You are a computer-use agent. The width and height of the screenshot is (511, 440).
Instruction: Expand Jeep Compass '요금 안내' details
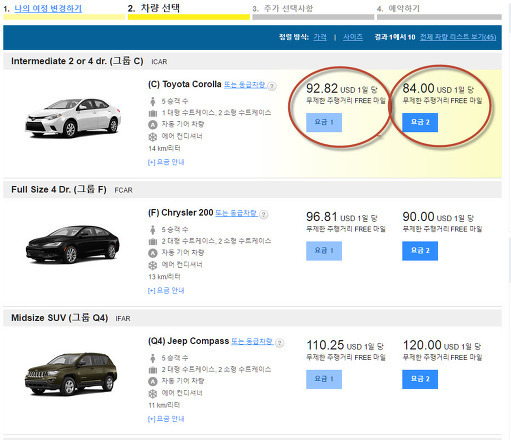tap(166, 419)
